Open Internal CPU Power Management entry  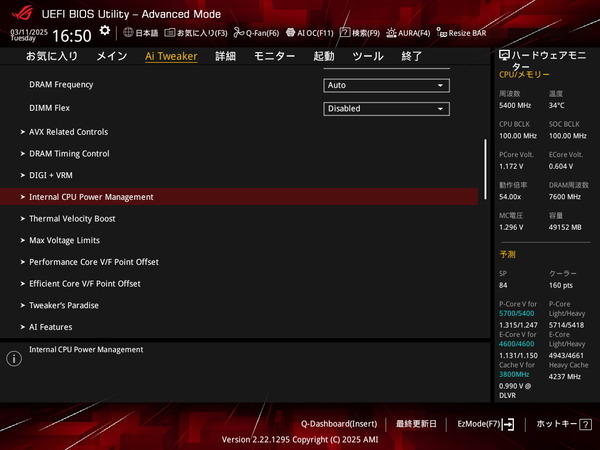pyautogui.click(x=91, y=197)
